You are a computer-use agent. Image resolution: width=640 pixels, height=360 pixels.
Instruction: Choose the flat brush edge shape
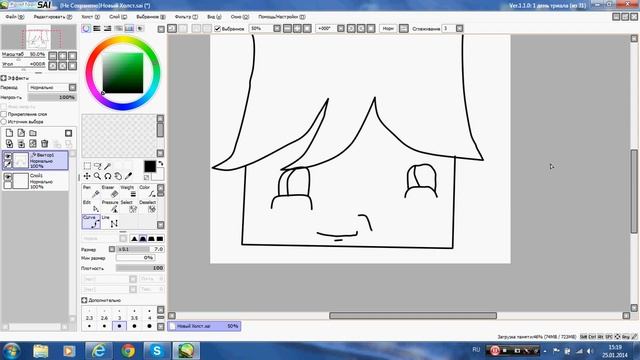pyautogui.click(x=160, y=238)
